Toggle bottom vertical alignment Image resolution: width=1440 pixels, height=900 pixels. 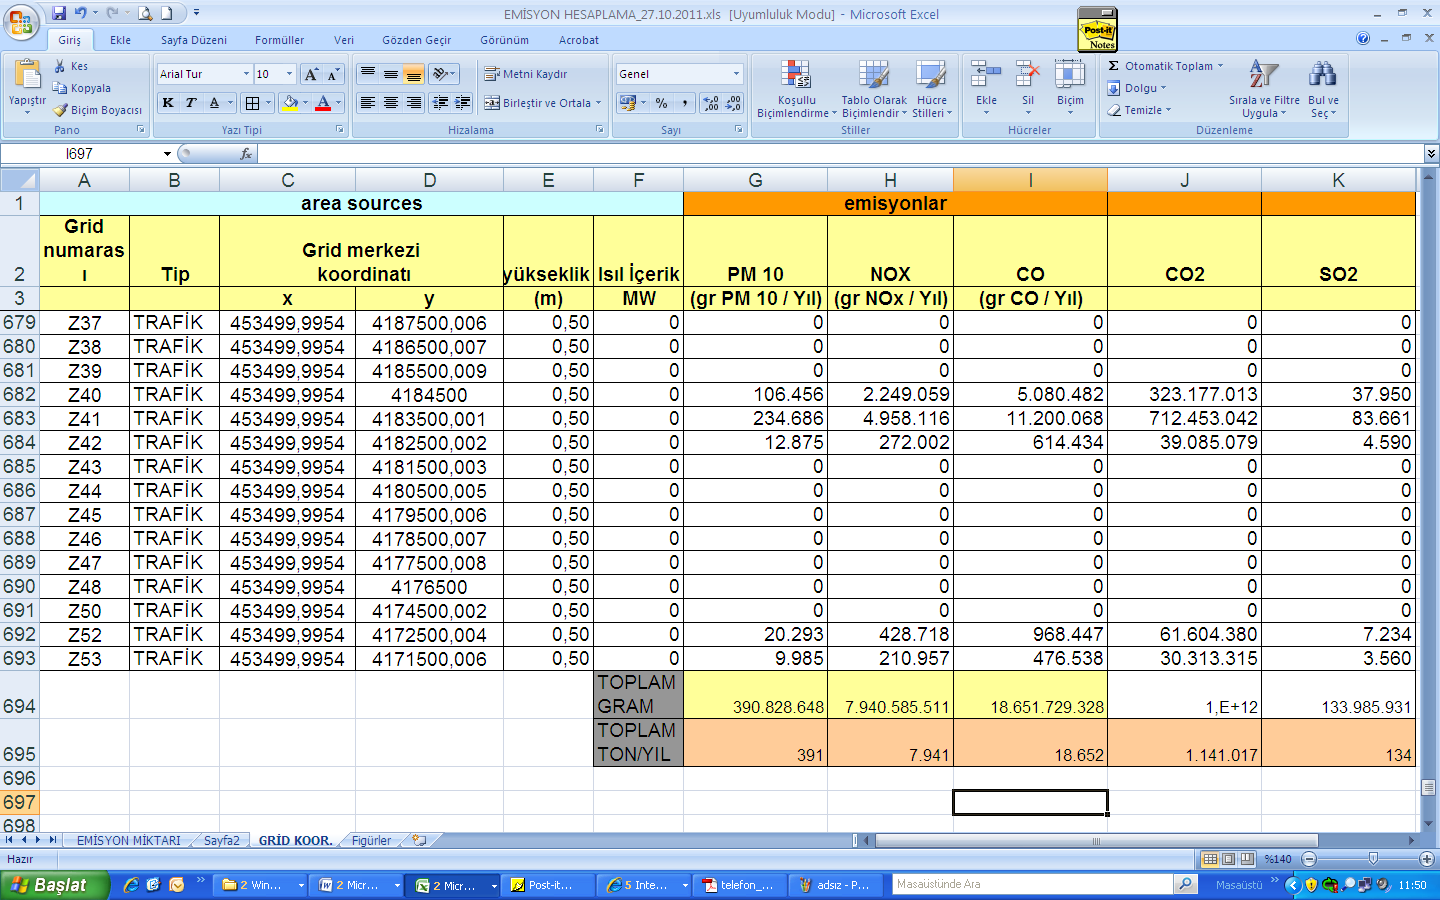tap(413, 74)
